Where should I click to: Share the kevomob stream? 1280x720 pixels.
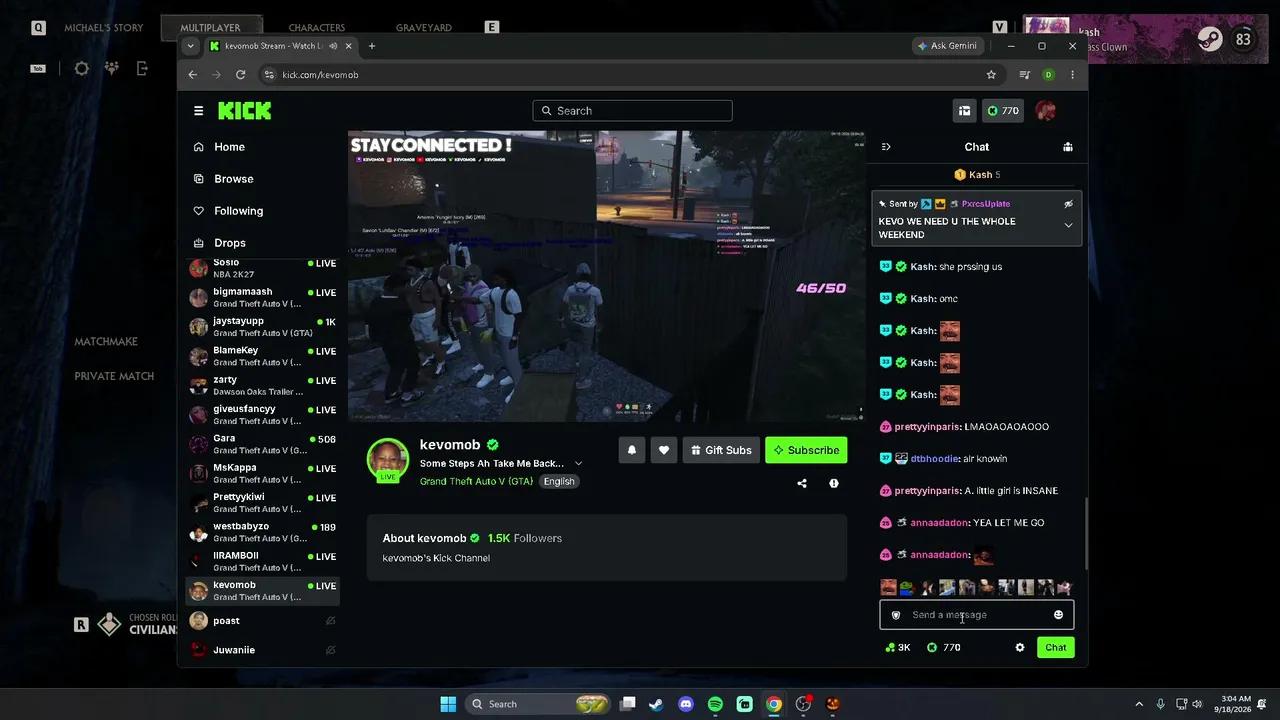[802, 483]
